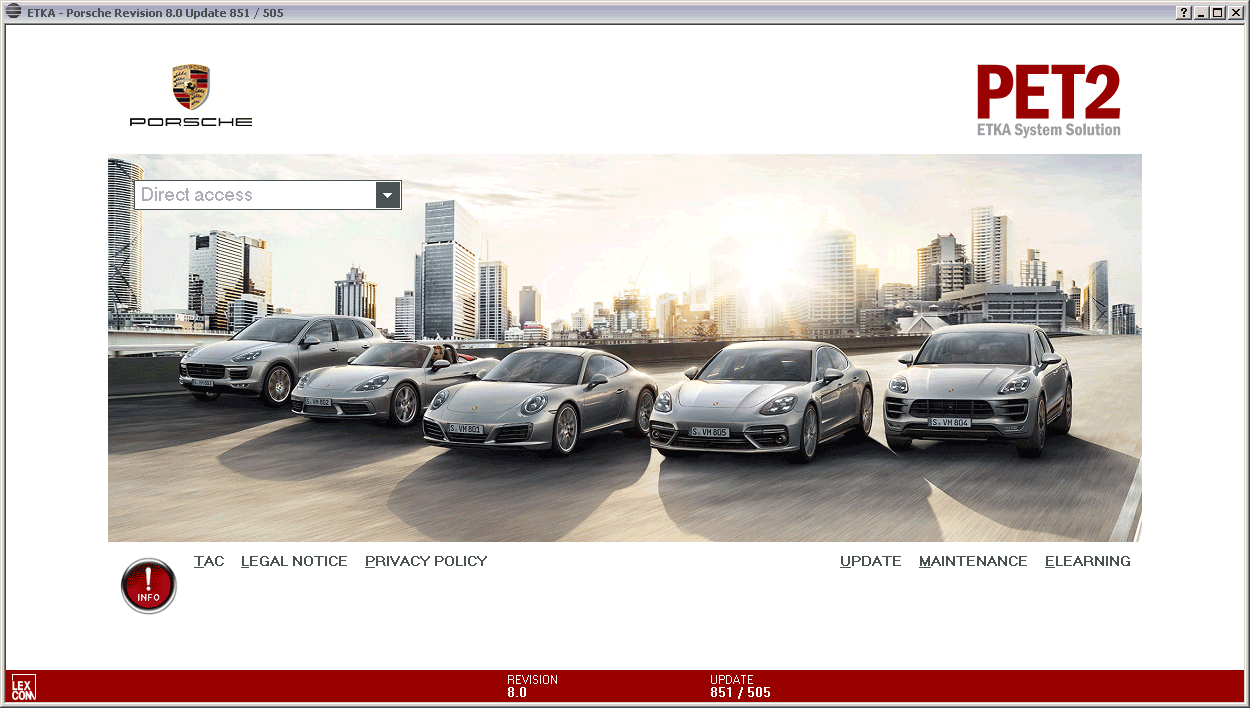Click the PET2 ETKA System Solution logo
This screenshot has height=708, width=1250.
click(1048, 100)
